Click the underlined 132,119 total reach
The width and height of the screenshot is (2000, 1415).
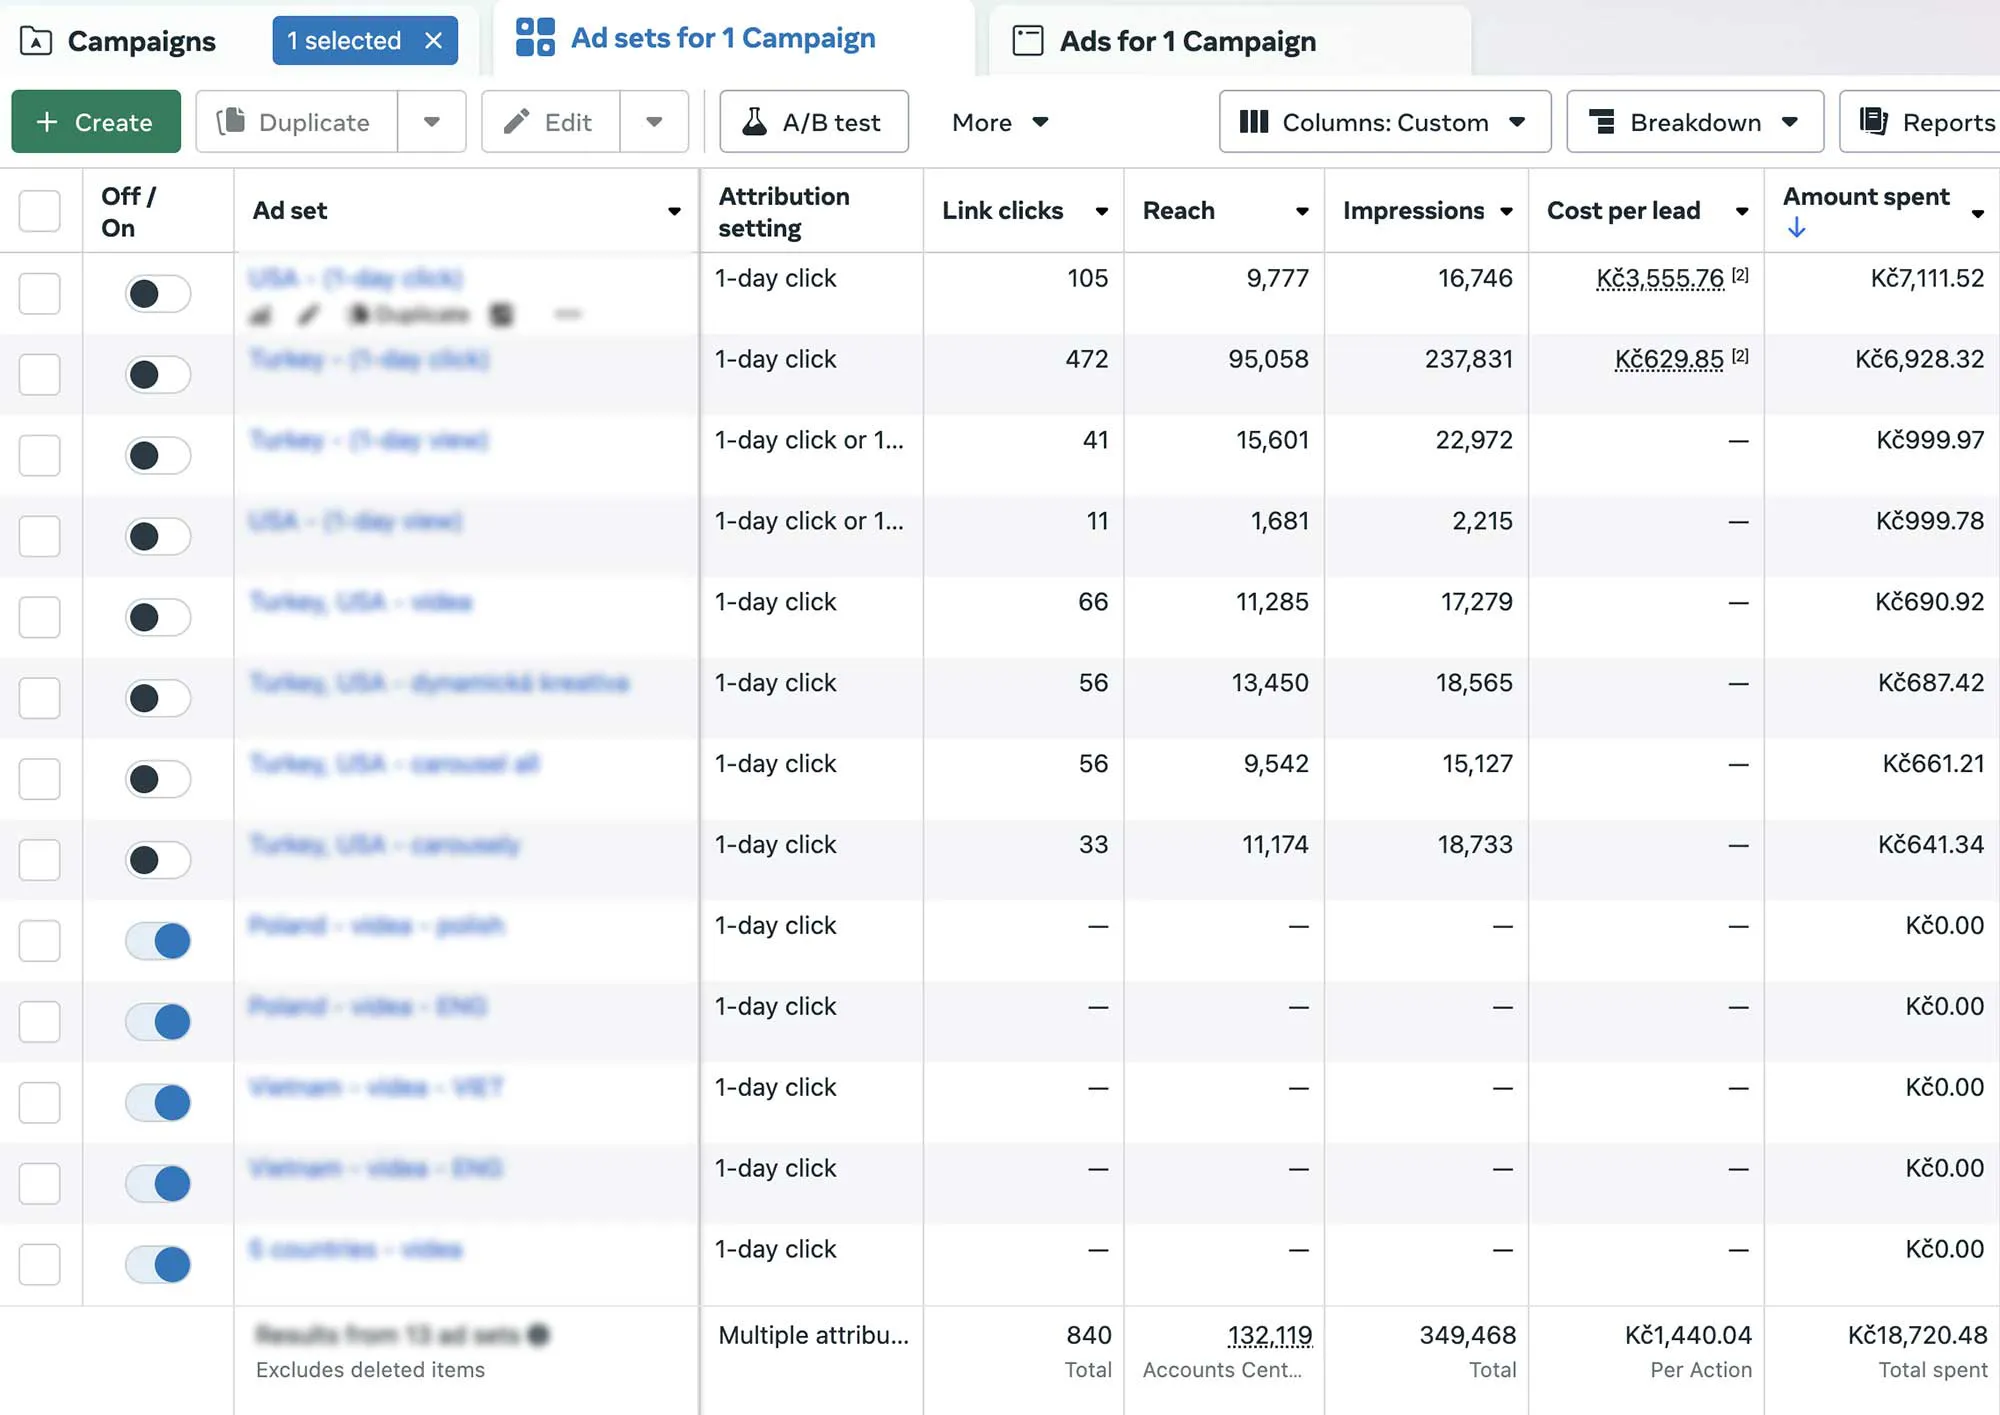click(x=1269, y=1335)
